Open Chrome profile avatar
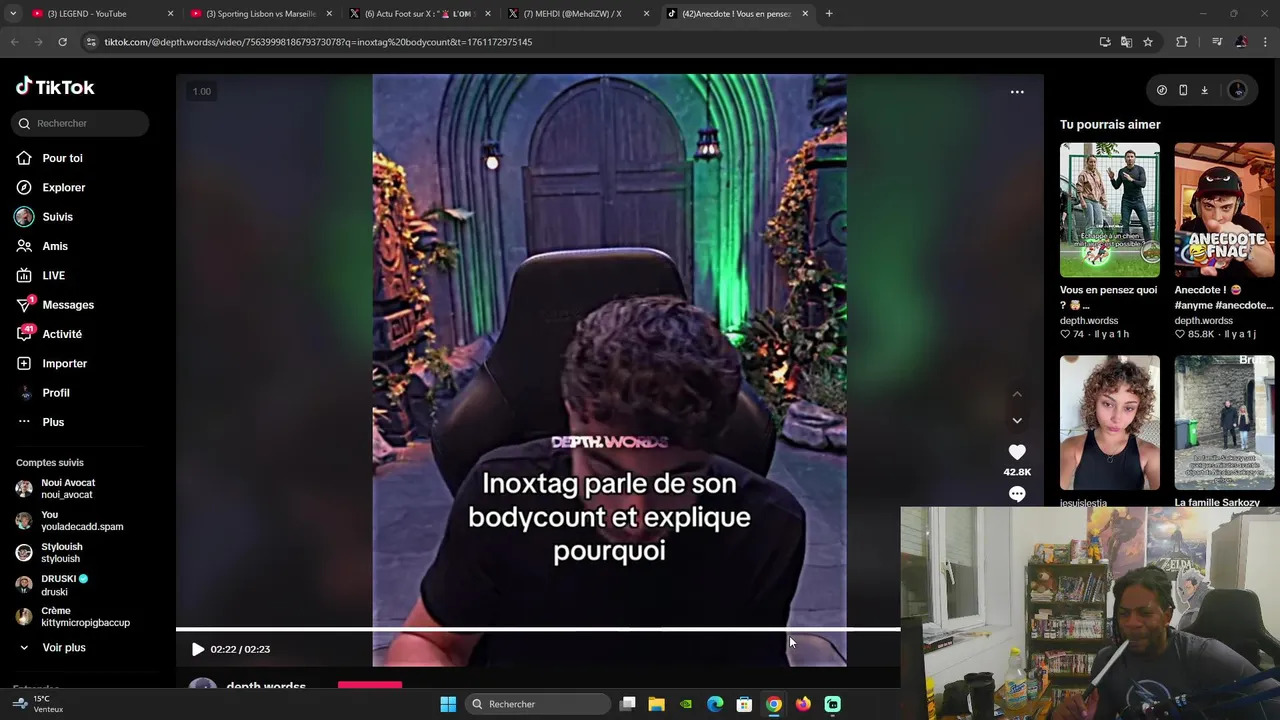This screenshot has height=720, width=1280. click(1241, 42)
